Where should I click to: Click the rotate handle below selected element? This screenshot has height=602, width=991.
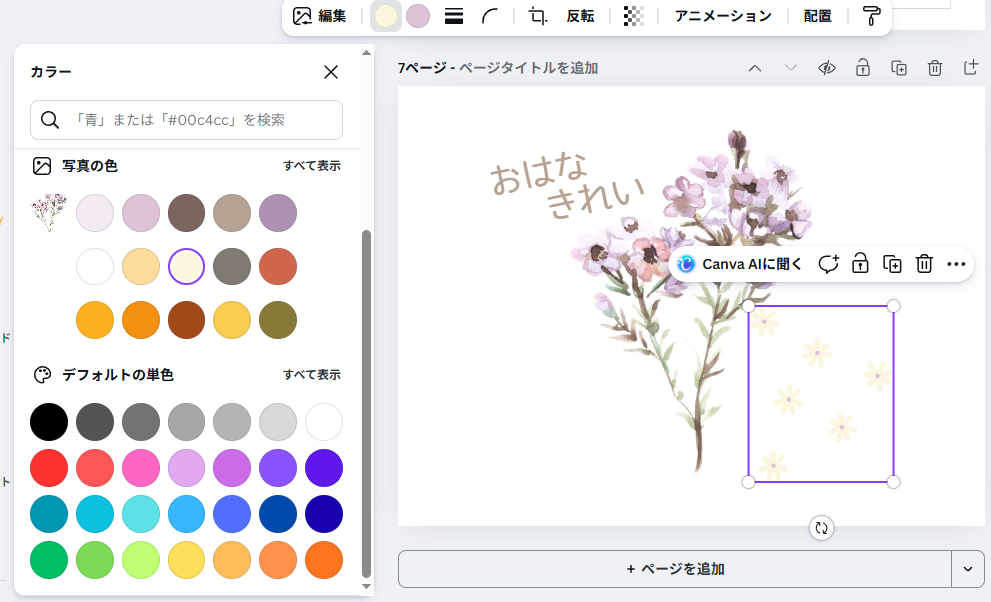821,528
